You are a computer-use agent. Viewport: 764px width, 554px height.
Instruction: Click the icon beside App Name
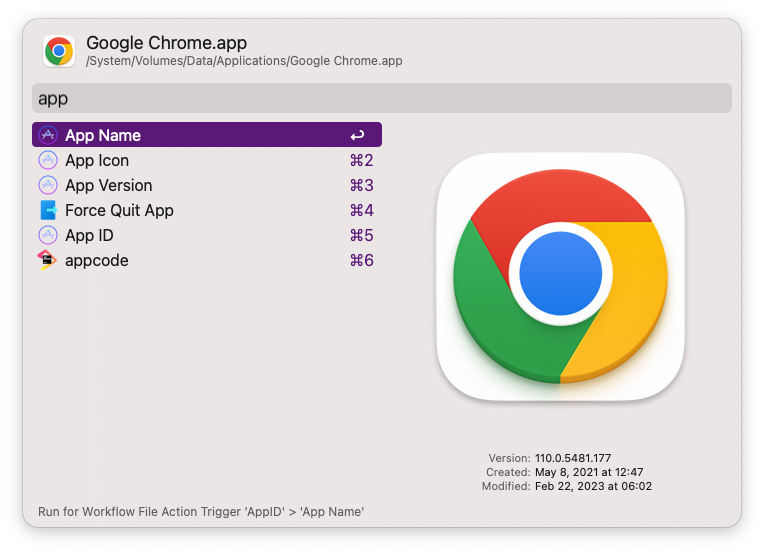click(48, 135)
